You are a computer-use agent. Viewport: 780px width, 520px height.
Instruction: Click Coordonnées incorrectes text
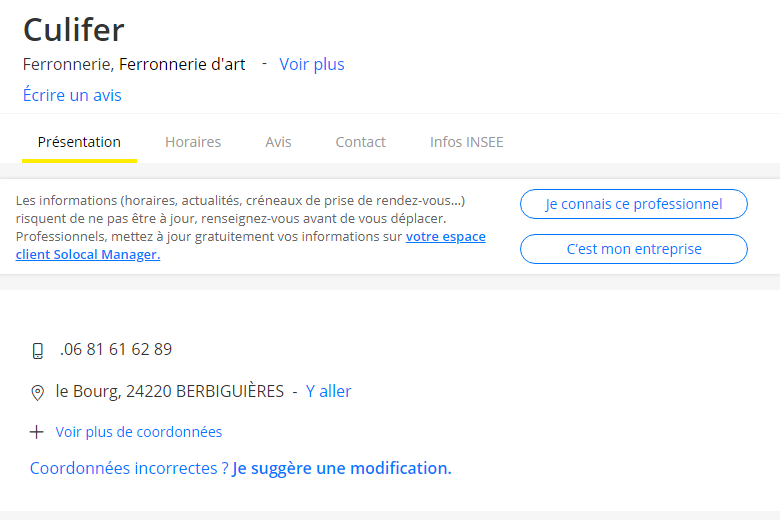(129, 468)
